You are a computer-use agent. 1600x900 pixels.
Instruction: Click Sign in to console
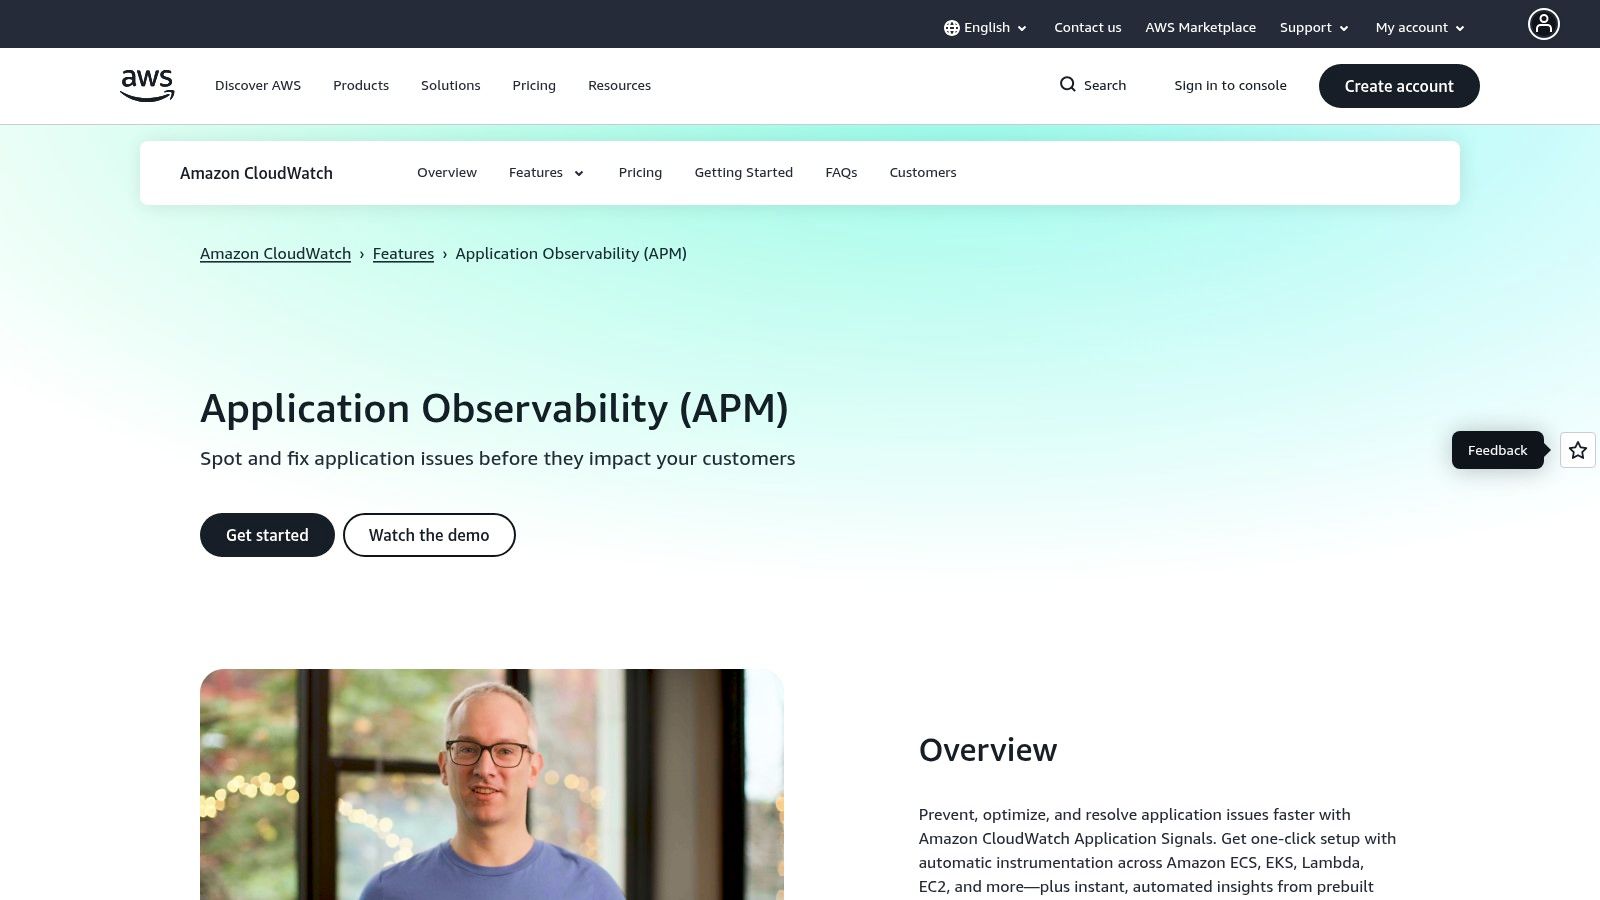(x=1230, y=86)
